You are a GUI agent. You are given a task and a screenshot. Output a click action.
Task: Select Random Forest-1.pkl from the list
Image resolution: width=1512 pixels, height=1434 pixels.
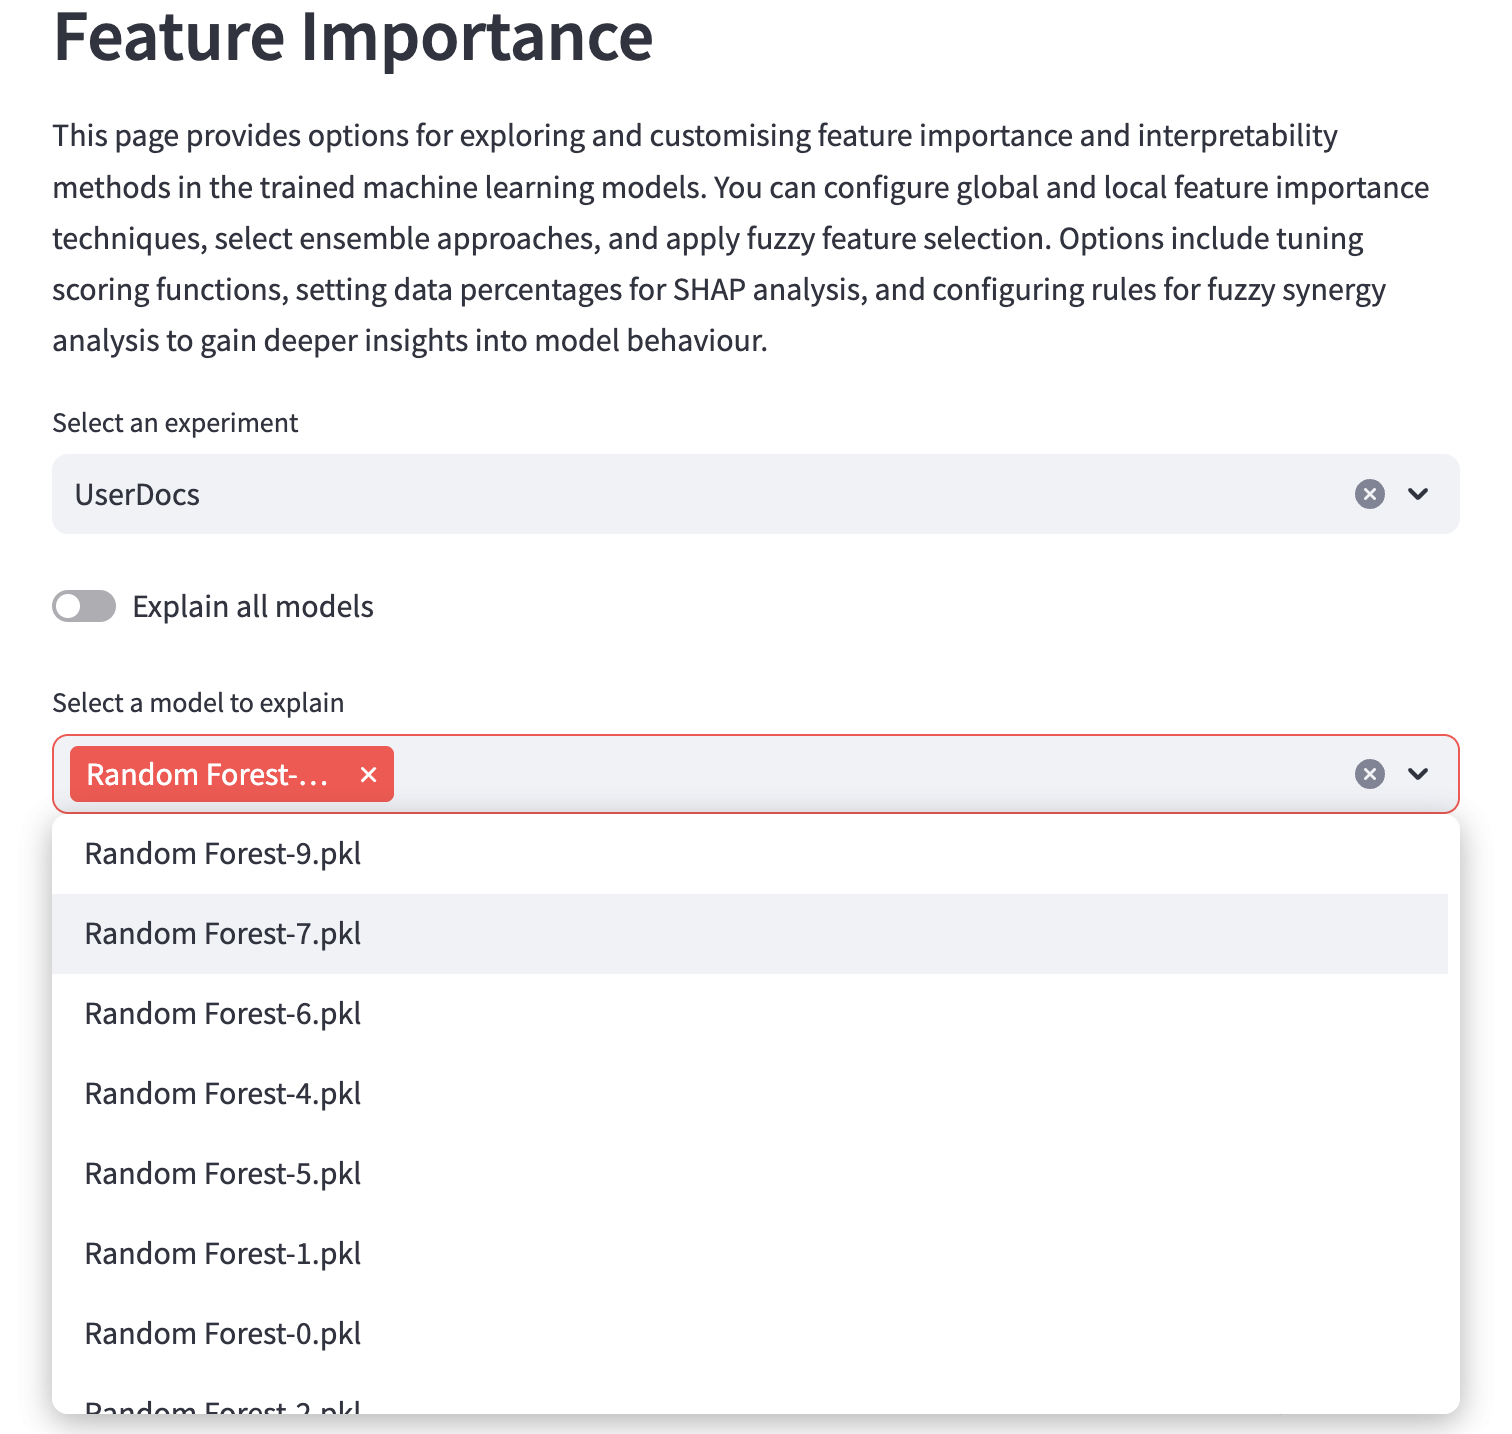222,1253
